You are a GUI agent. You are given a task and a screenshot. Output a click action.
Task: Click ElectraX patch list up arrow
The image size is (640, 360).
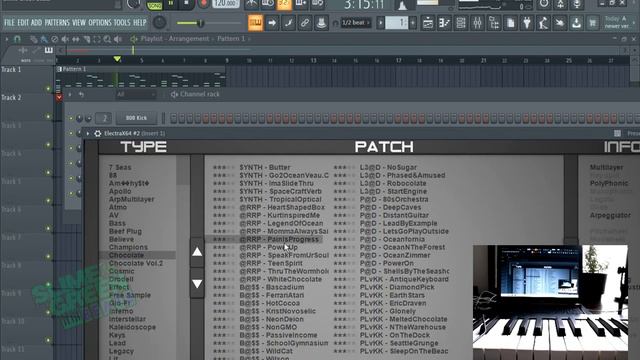tap(197, 252)
